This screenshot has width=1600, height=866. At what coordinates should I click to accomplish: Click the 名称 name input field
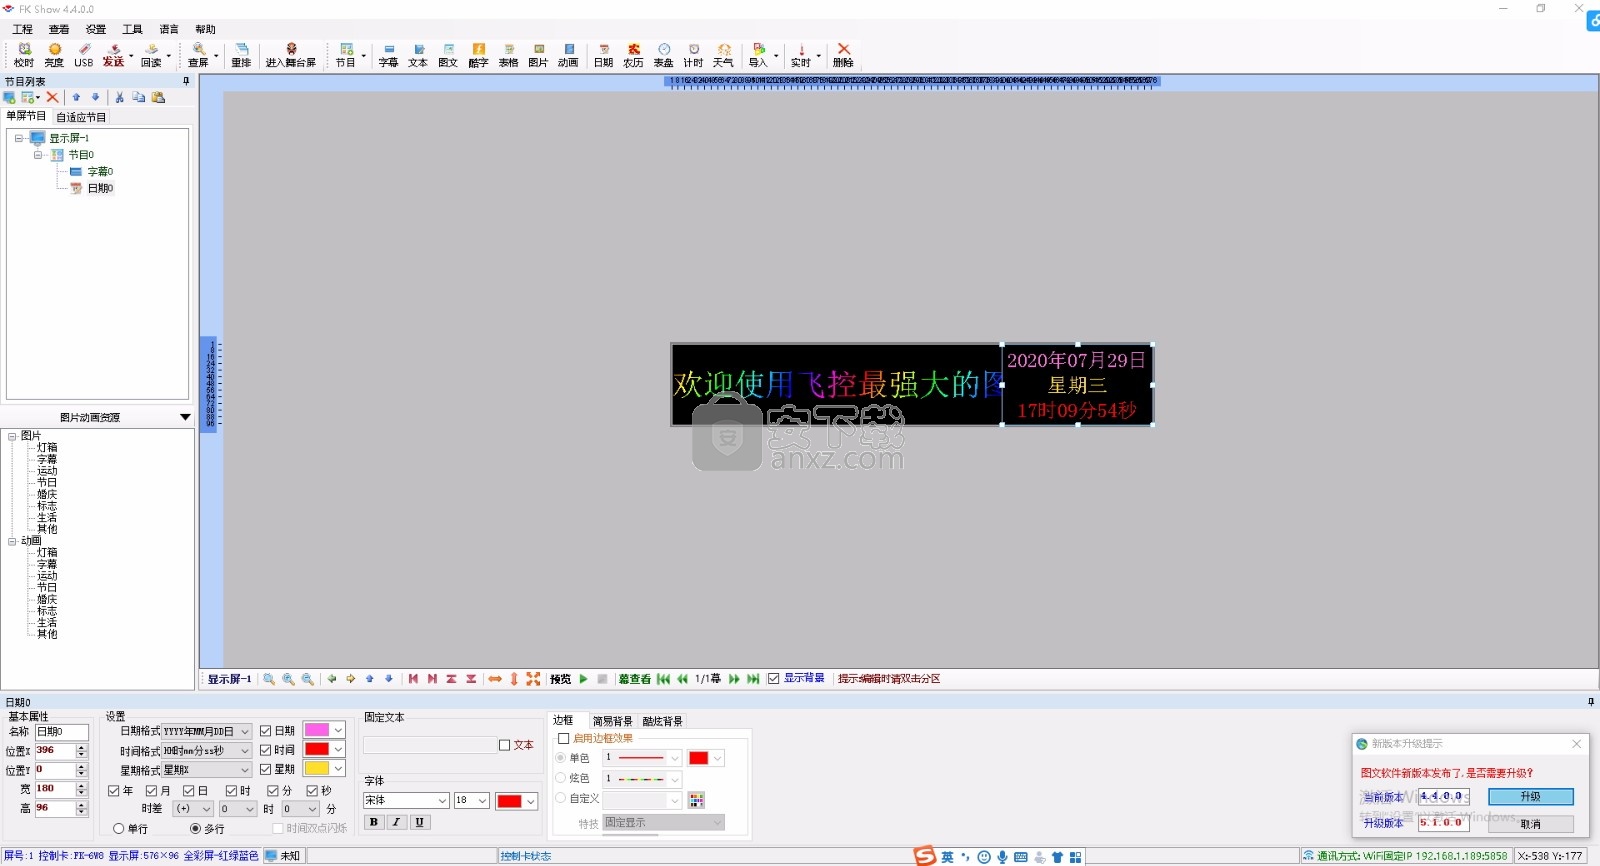click(62, 732)
